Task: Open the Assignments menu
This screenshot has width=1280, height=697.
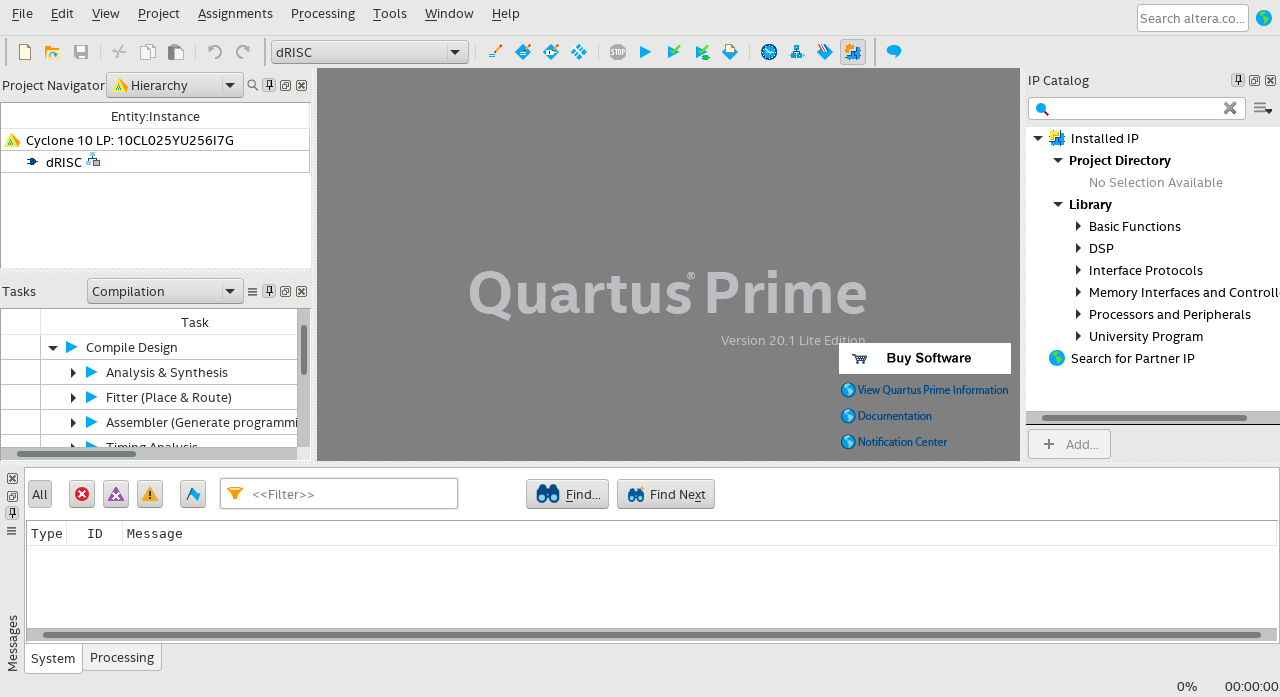Action: [x=235, y=13]
